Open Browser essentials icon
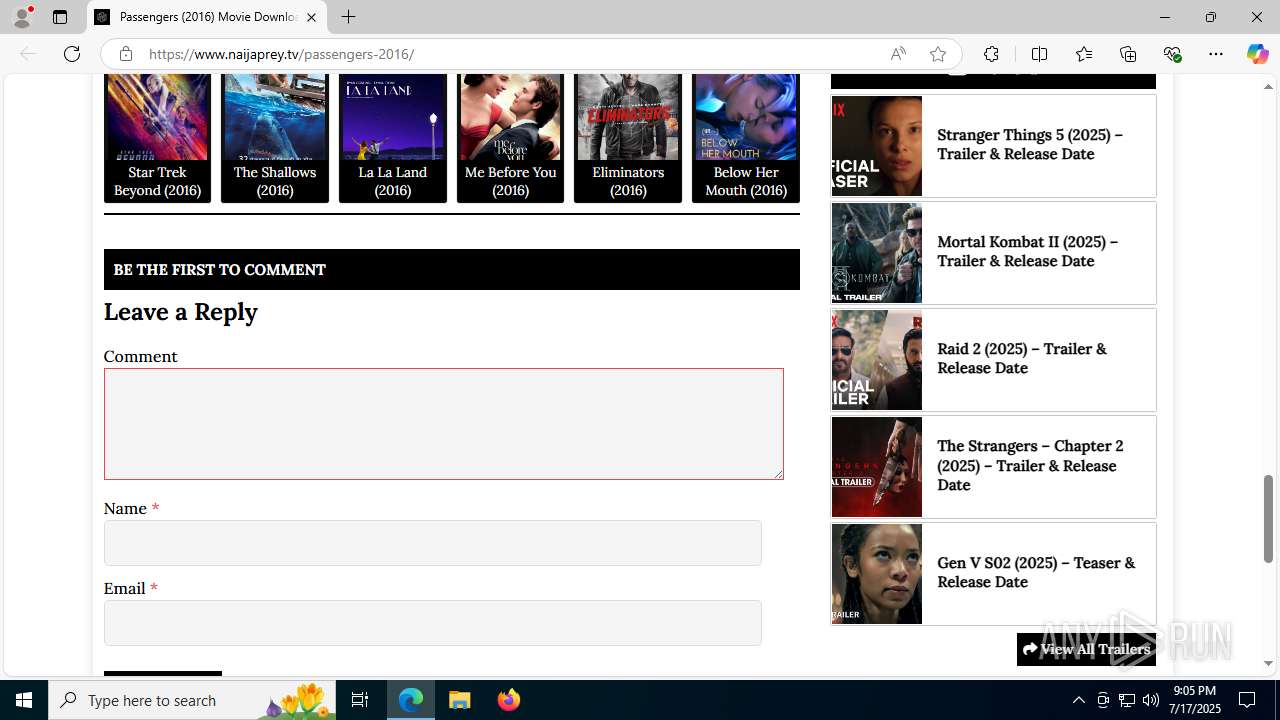 [x=1172, y=54]
